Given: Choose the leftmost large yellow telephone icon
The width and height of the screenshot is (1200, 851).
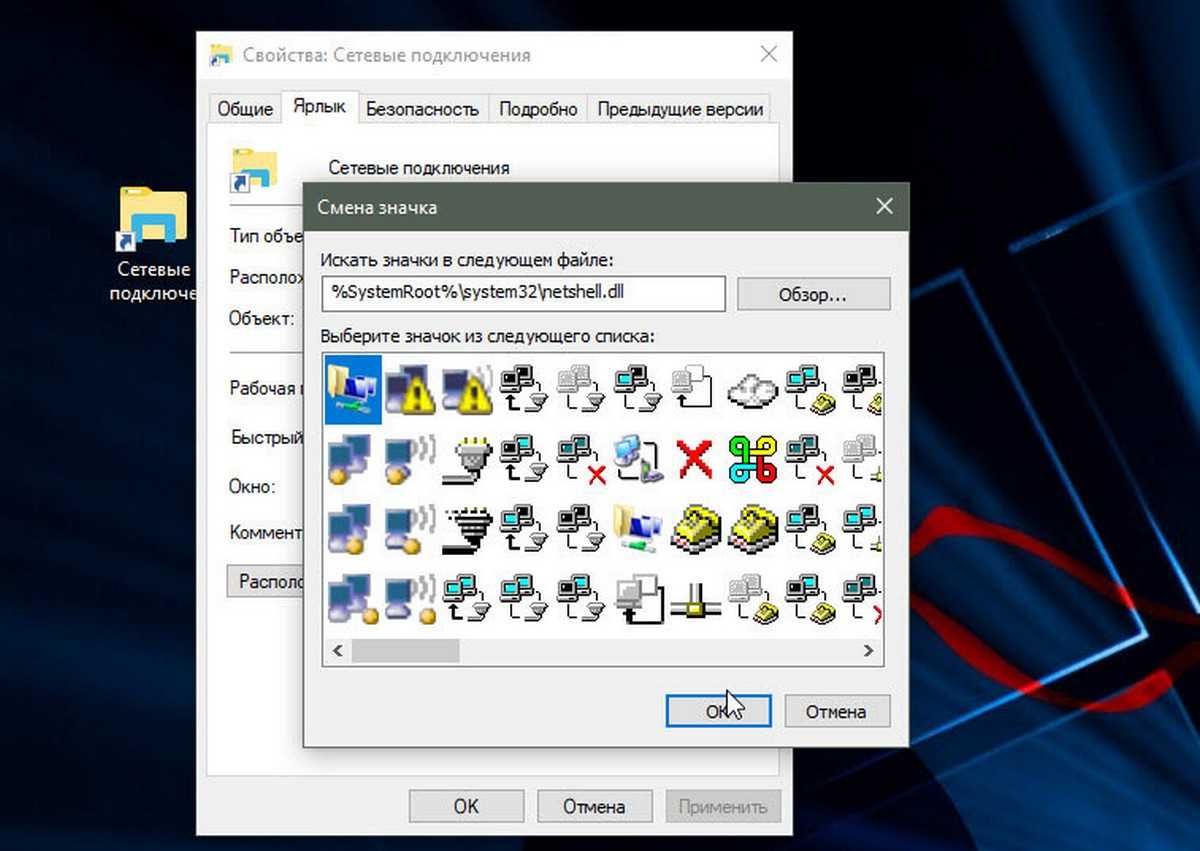Looking at the screenshot, I should pyautogui.click(x=695, y=529).
